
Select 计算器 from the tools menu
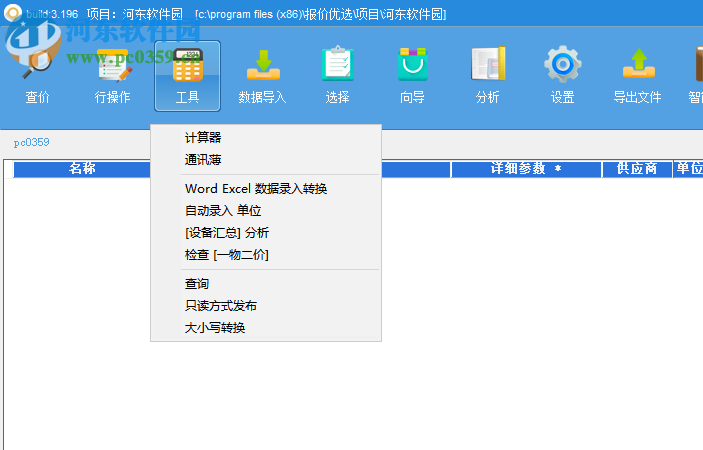pyautogui.click(x=266, y=138)
